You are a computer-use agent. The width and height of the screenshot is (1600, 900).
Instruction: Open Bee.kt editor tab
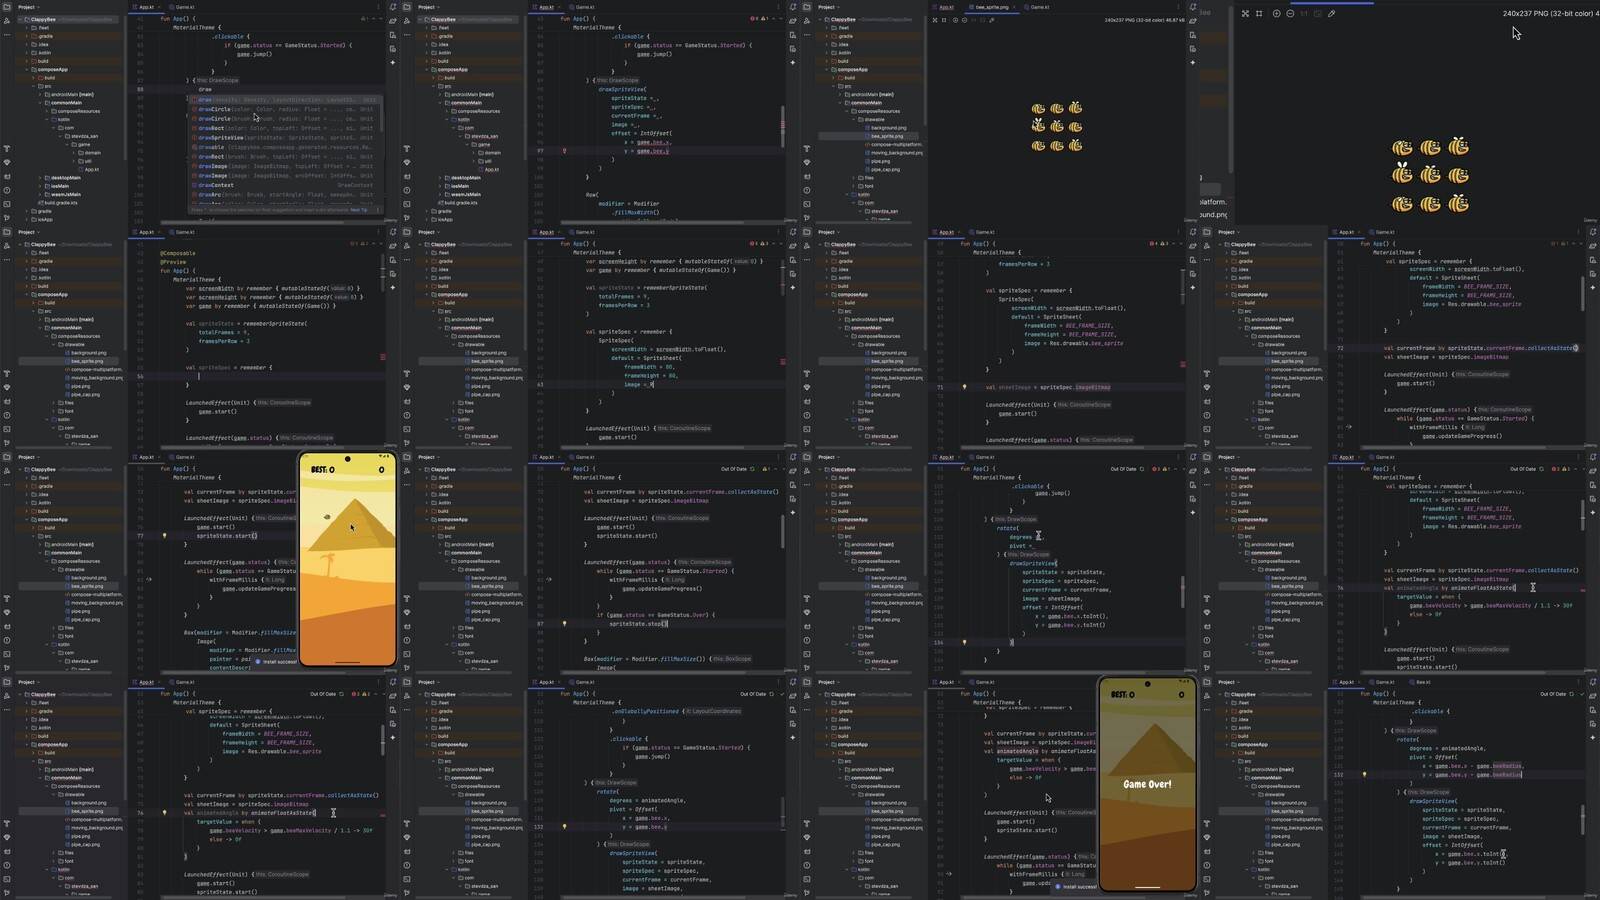1420,682
